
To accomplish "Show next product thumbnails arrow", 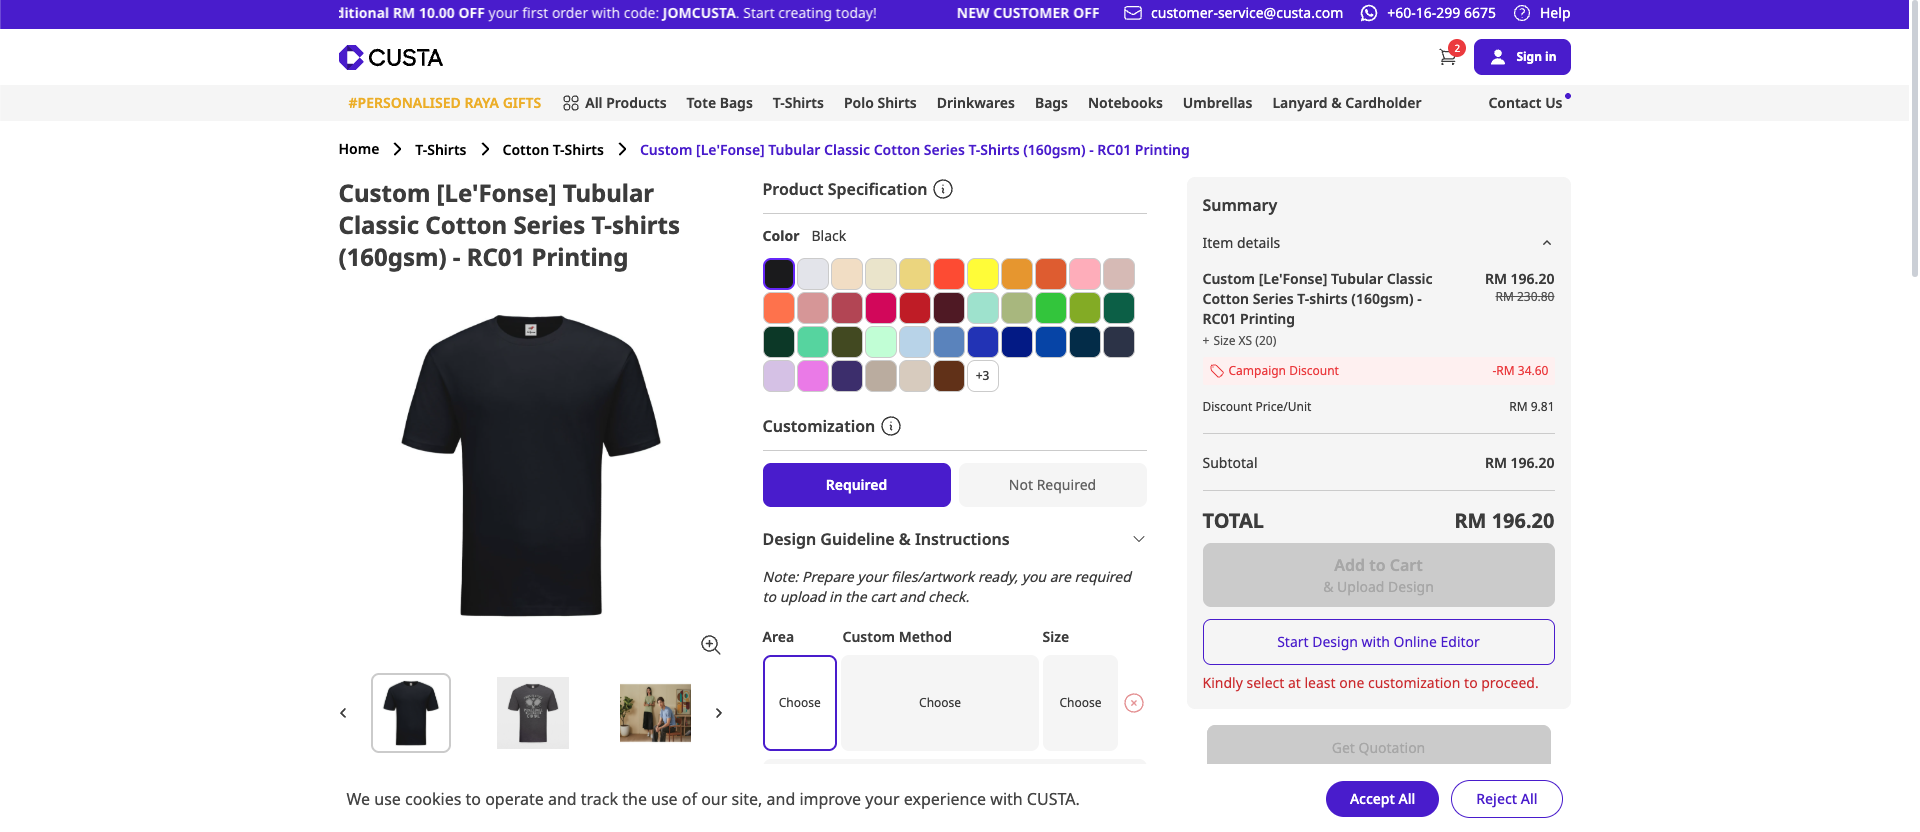I will [x=718, y=713].
